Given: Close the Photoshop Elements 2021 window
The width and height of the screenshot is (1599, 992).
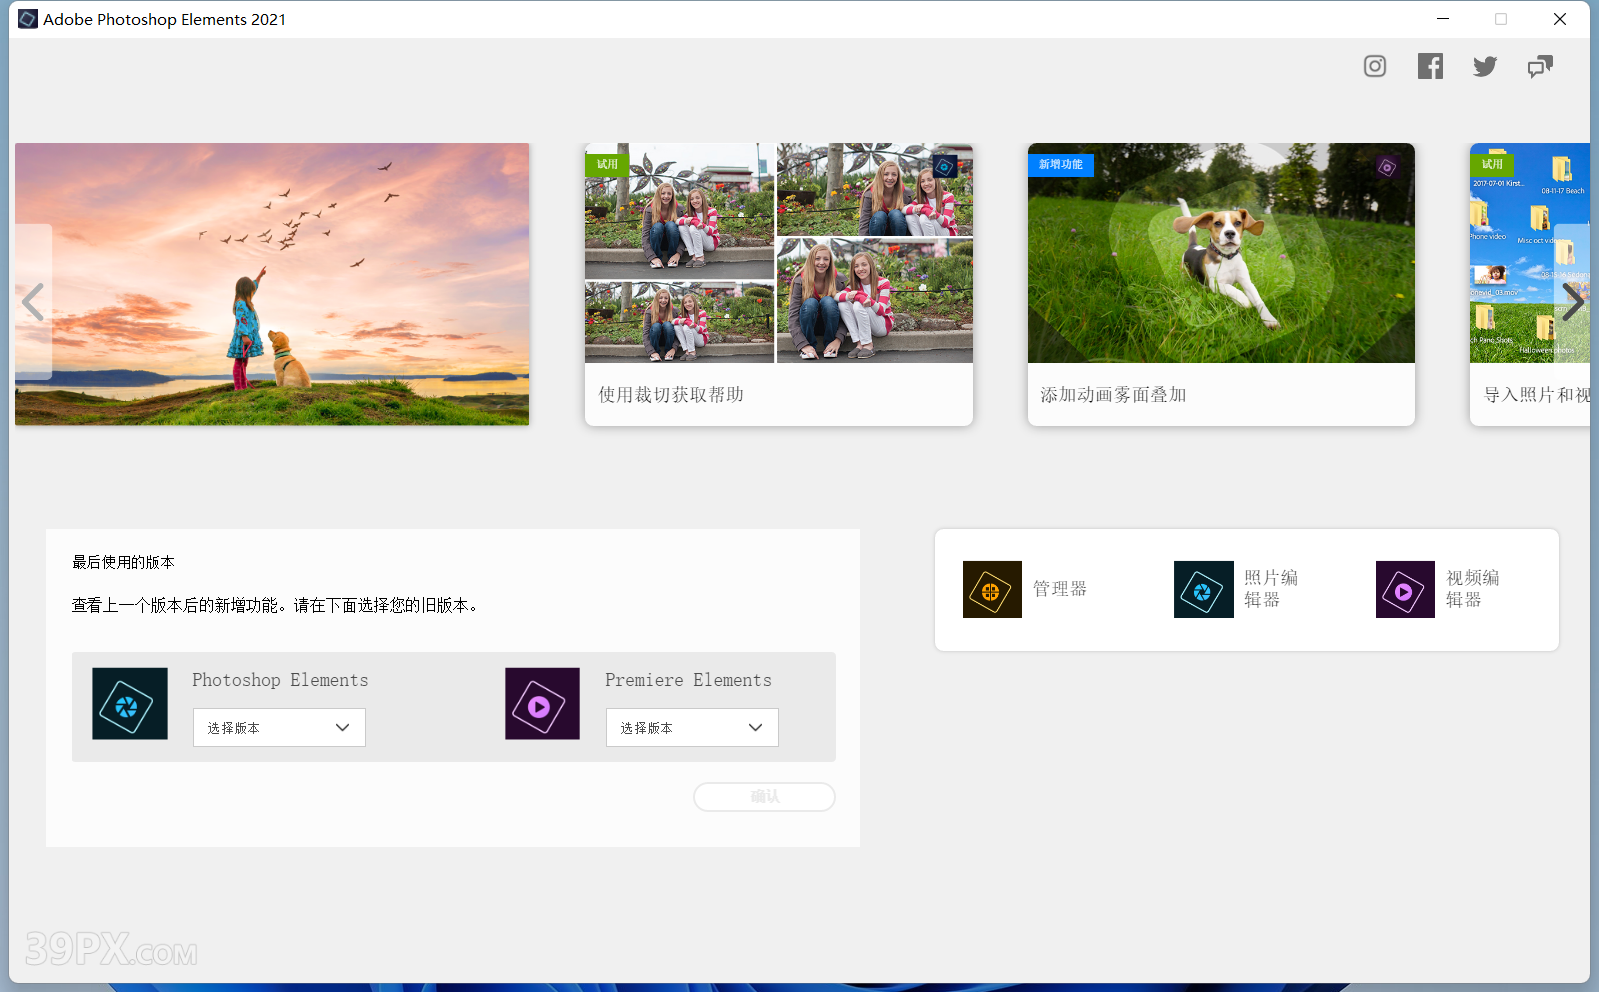Looking at the screenshot, I should pyautogui.click(x=1560, y=19).
